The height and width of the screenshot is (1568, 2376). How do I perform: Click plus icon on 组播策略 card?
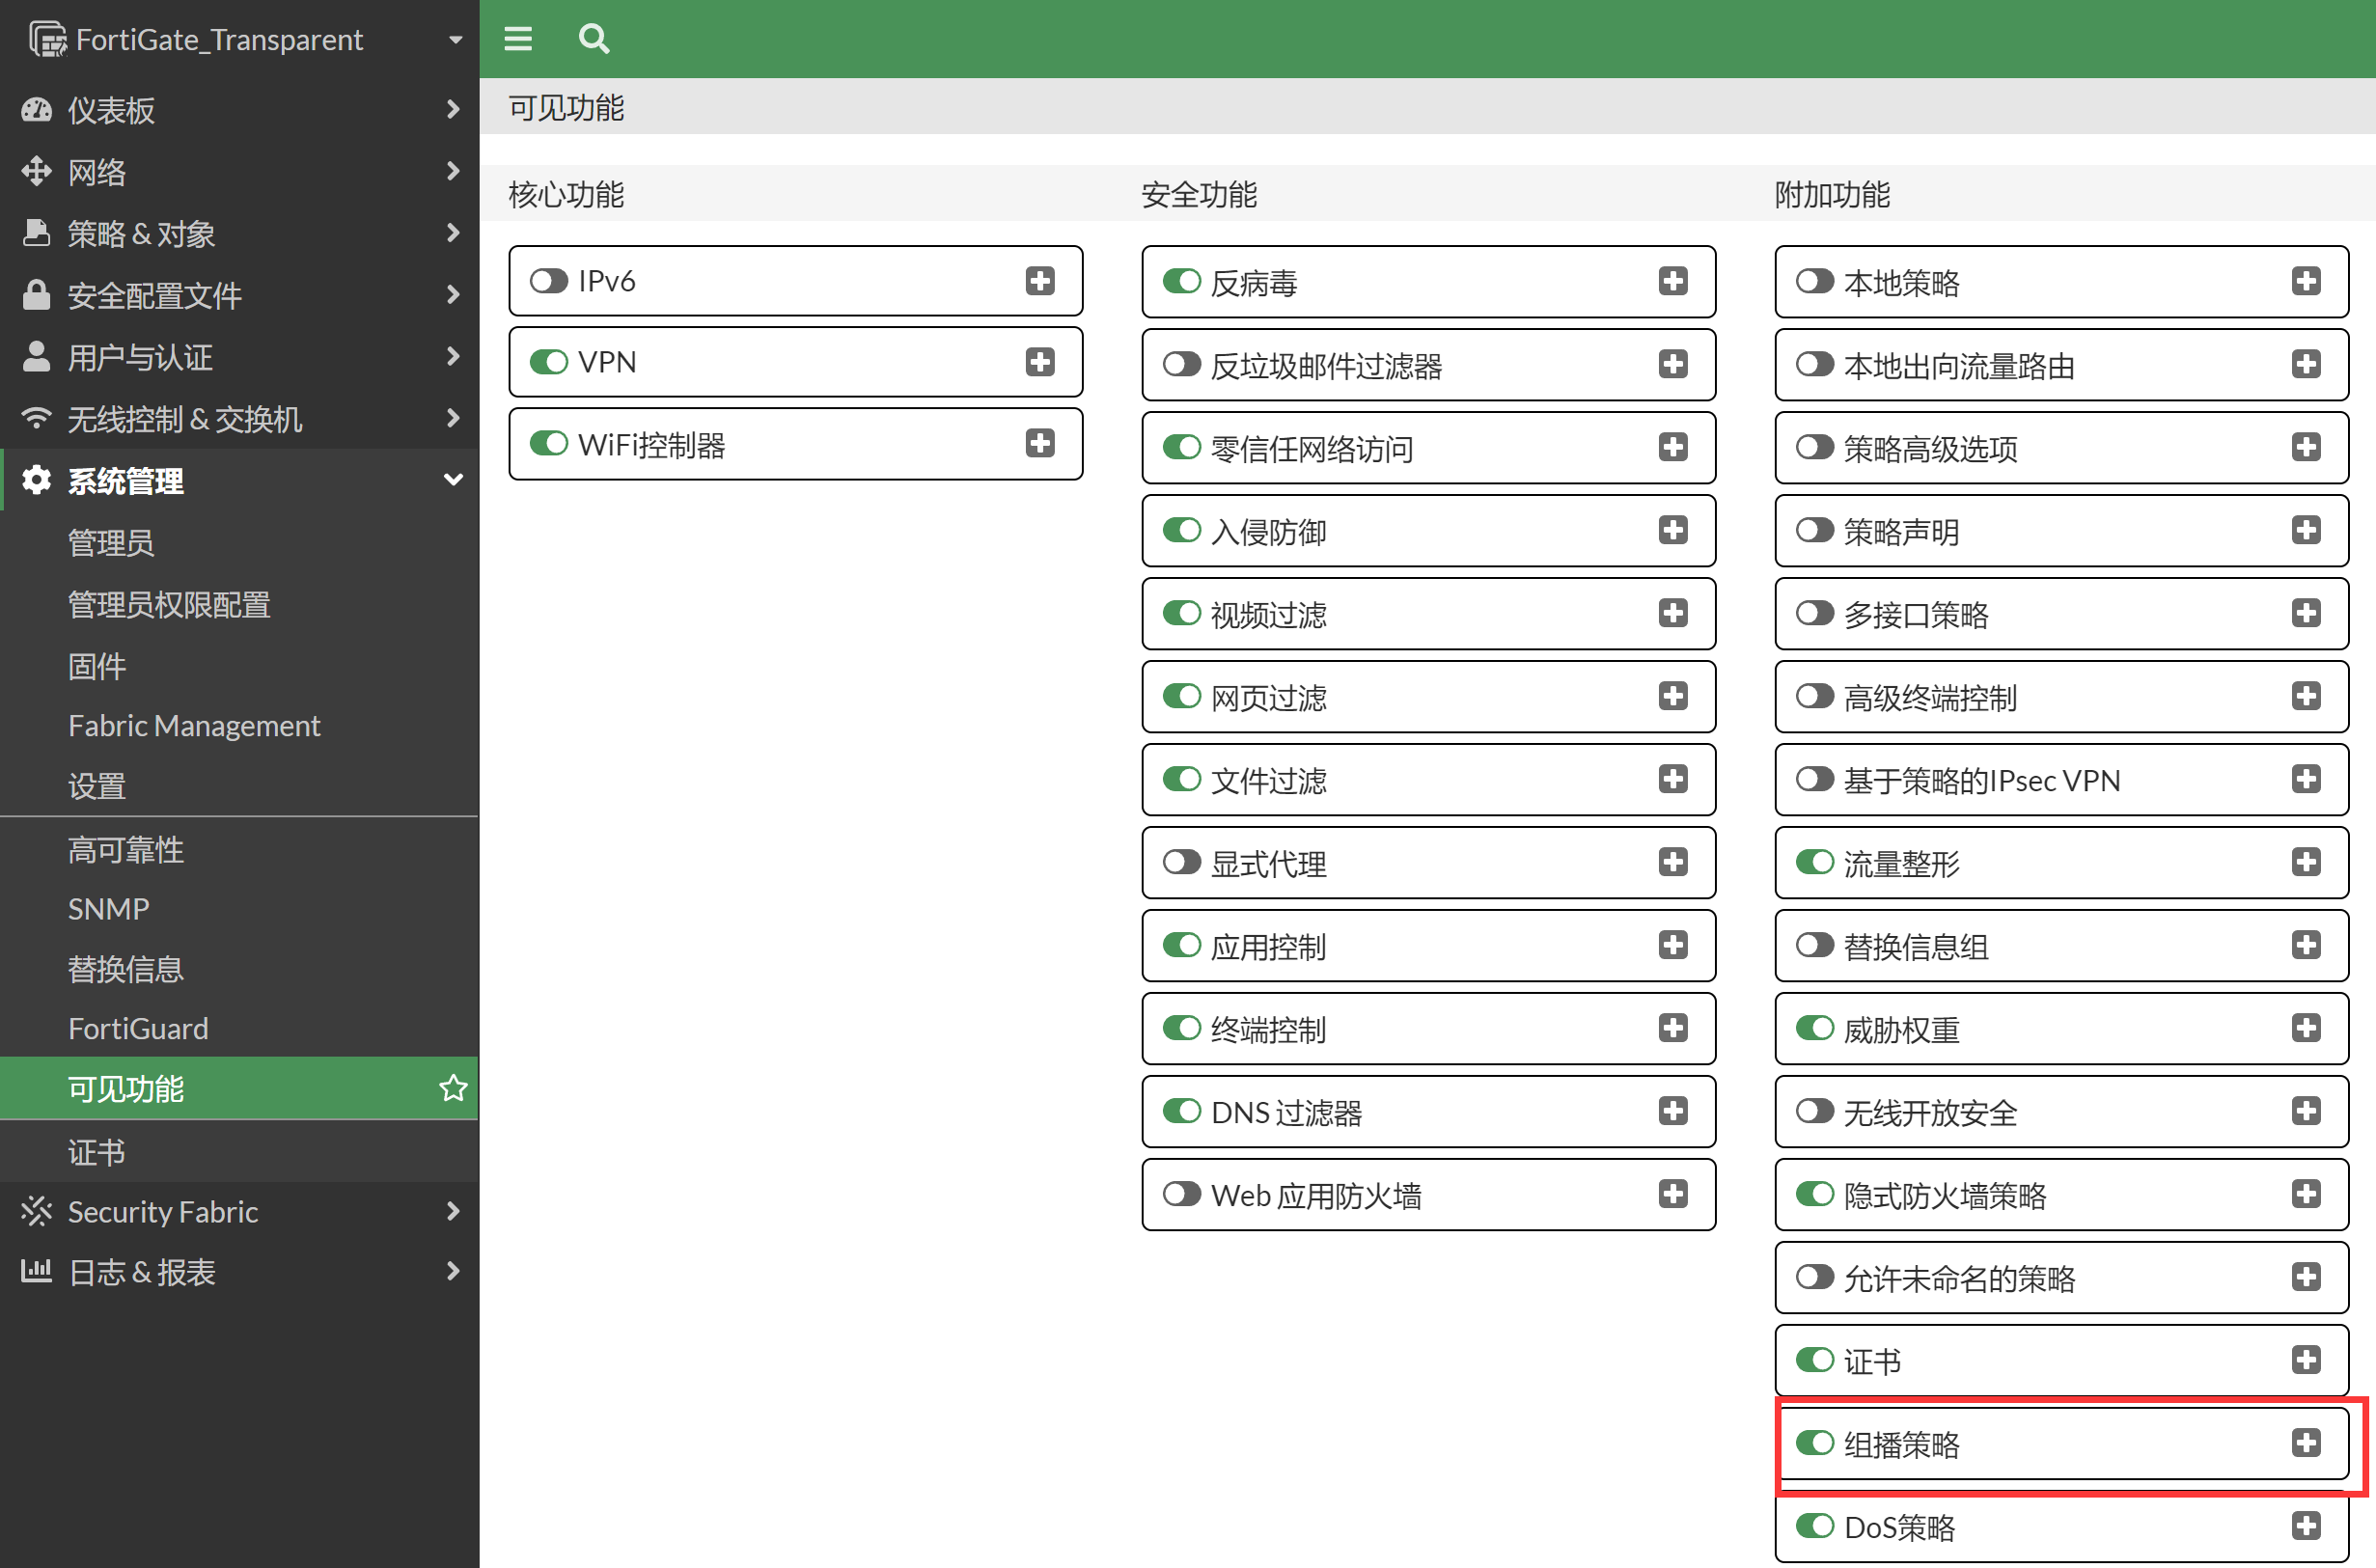[2306, 1442]
